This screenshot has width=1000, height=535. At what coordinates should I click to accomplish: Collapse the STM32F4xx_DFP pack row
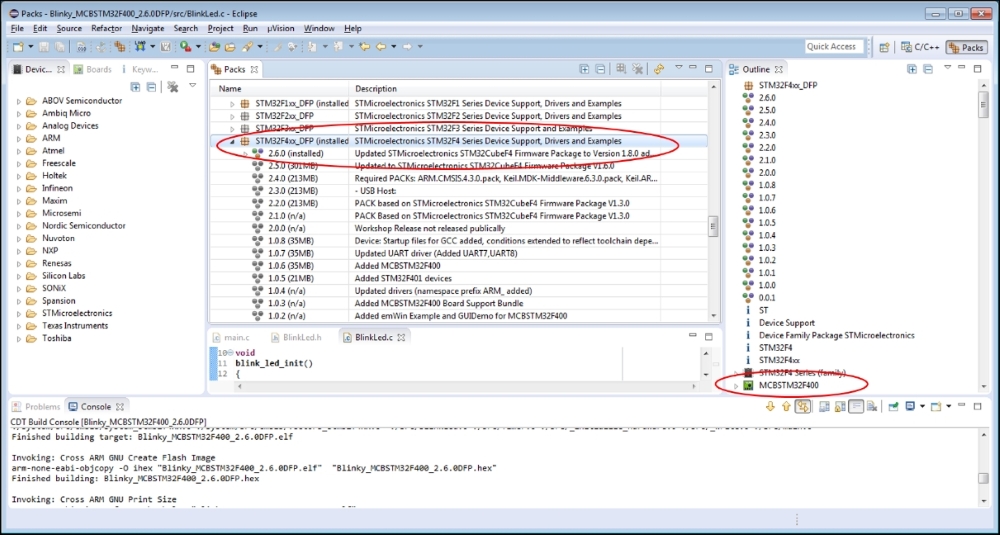(x=233, y=142)
